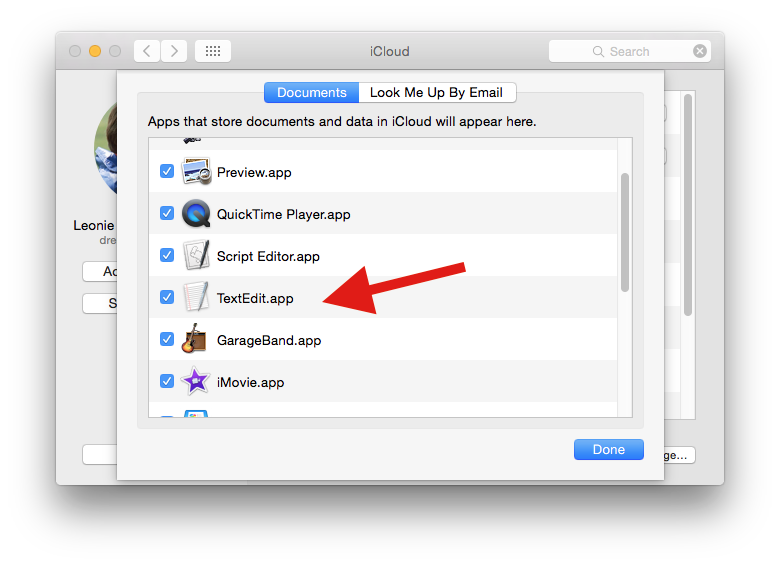Click the Preview.app icon
This screenshot has height=565, width=780.
196,172
